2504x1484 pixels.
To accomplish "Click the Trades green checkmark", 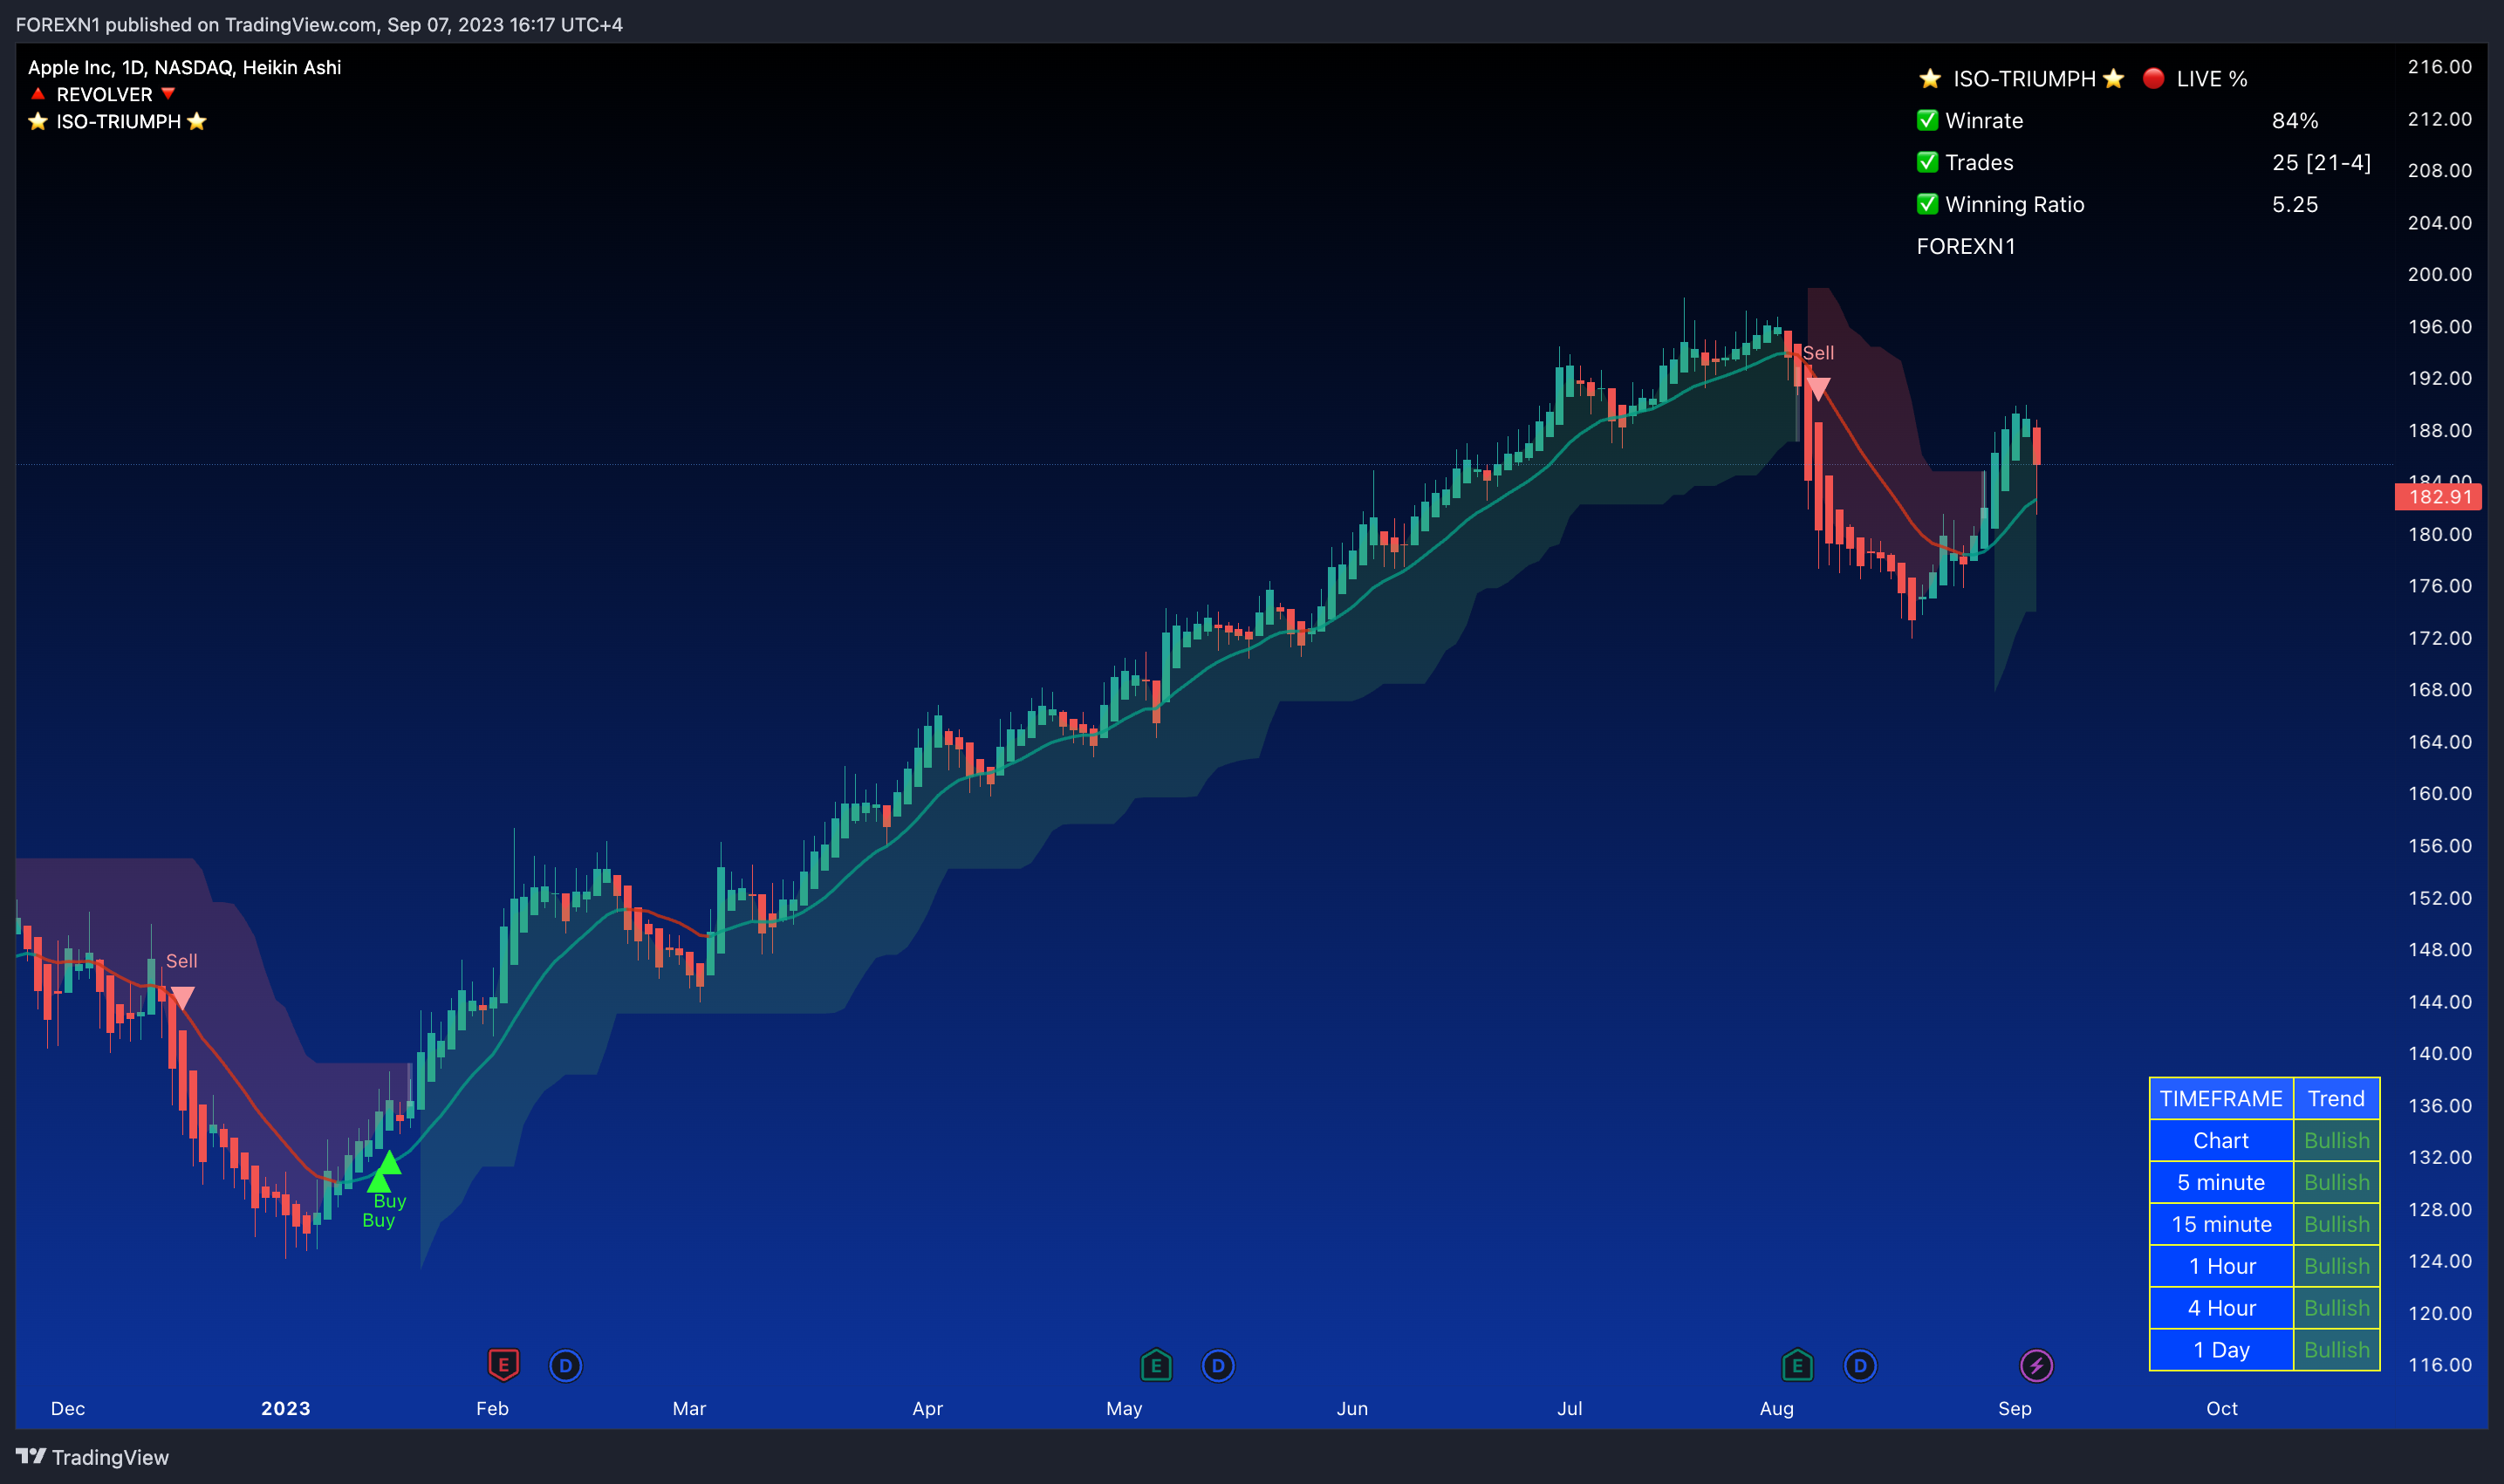I will (x=1927, y=162).
